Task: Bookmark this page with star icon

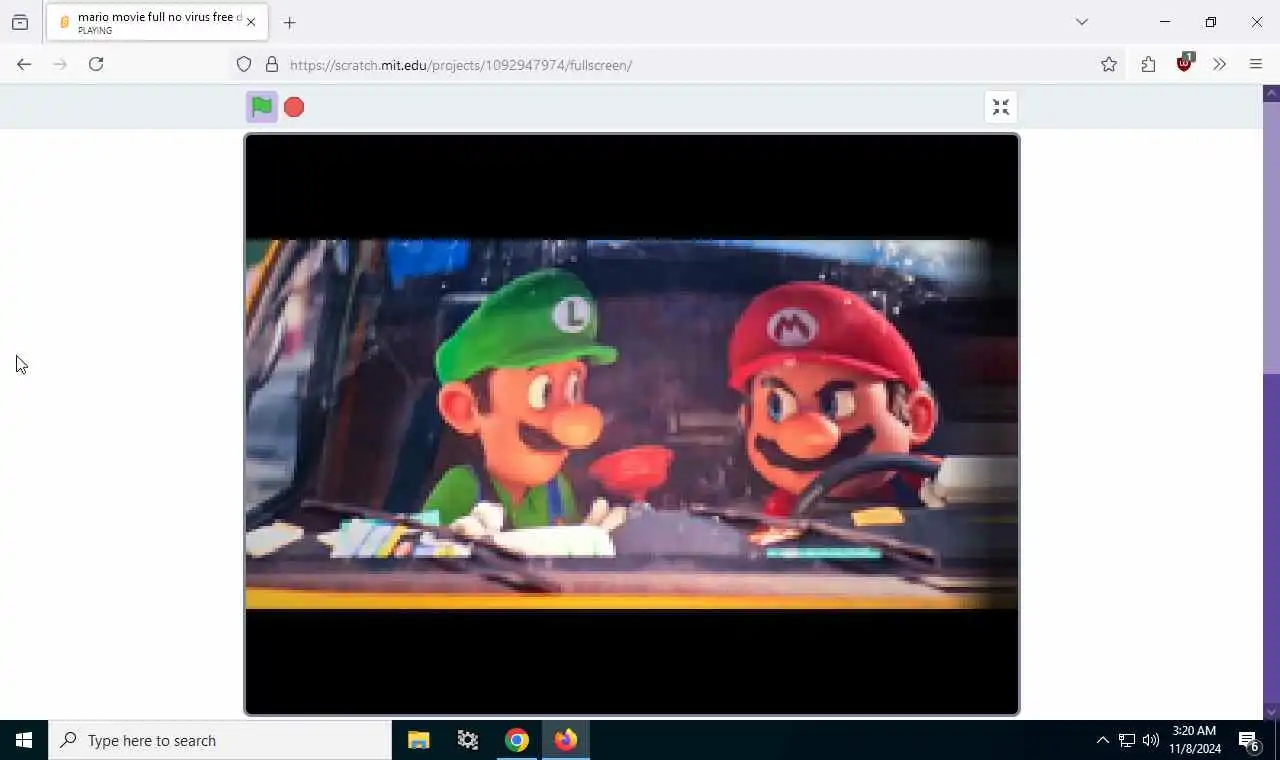Action: [1109, 64]
